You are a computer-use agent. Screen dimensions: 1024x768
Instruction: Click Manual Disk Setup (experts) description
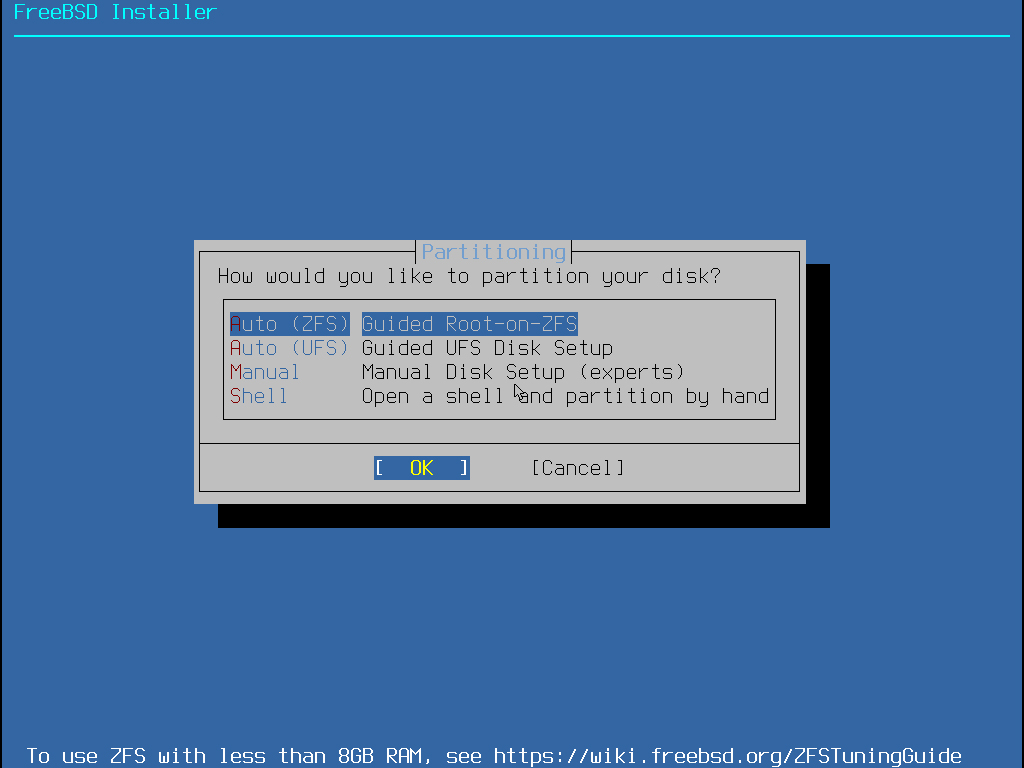point(523,372)
